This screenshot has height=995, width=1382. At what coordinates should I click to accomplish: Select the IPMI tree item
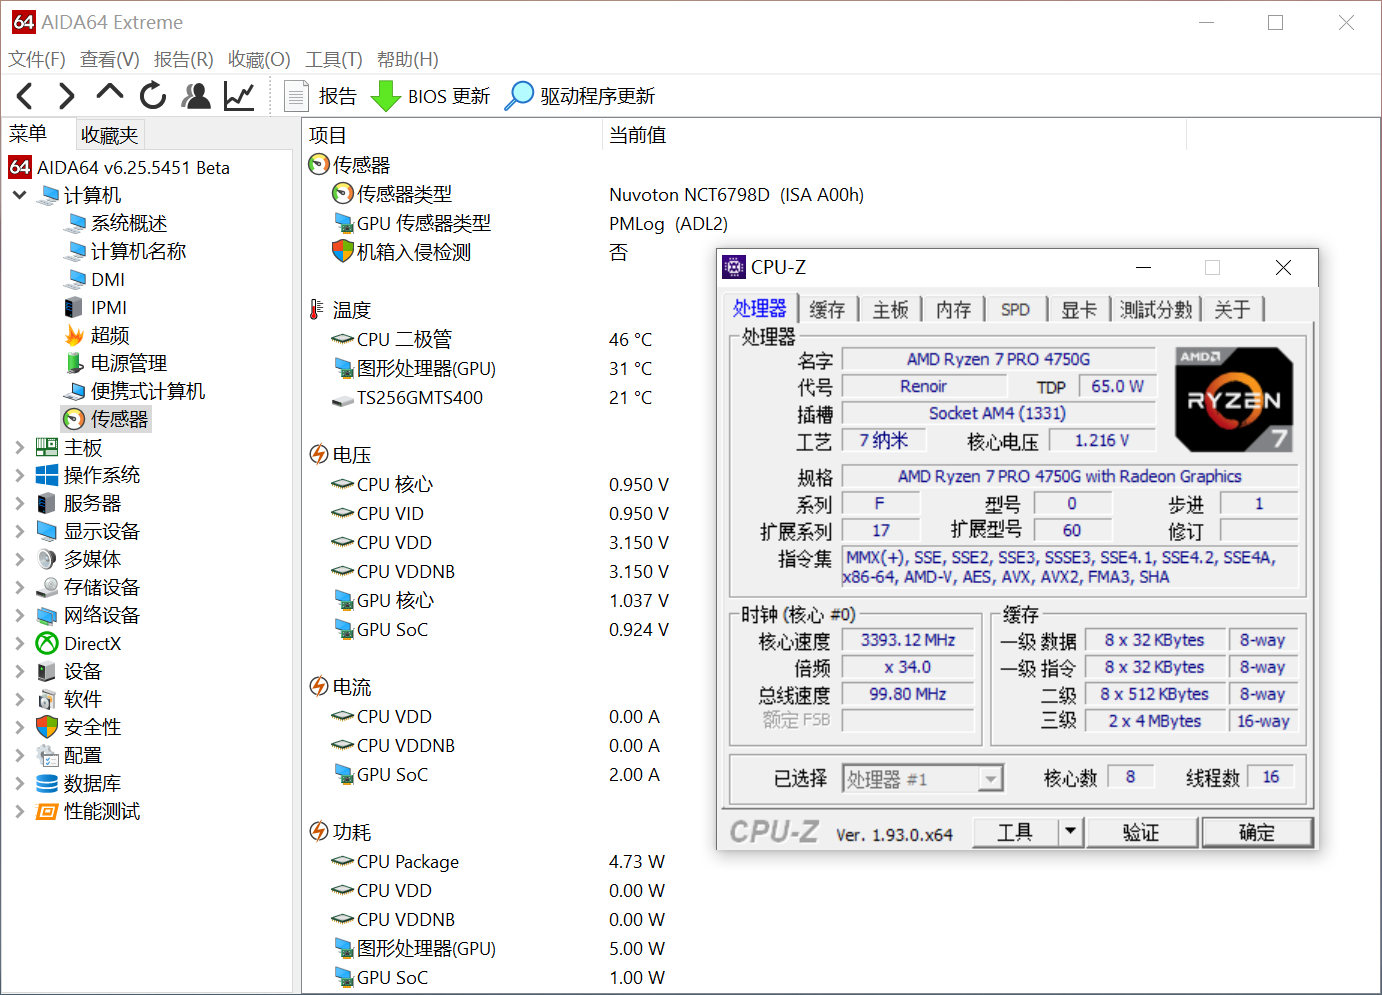coord(109,307)
